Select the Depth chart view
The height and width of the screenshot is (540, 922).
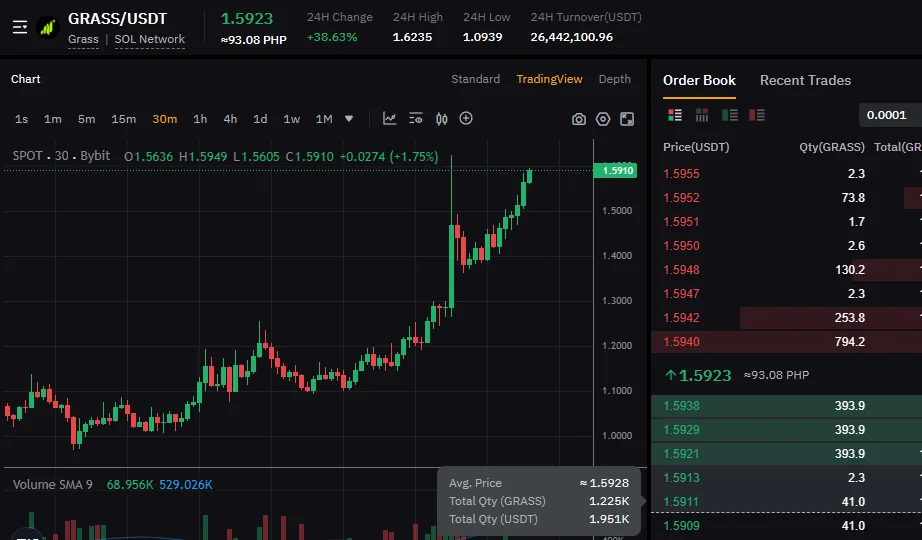tap(614, 79)
